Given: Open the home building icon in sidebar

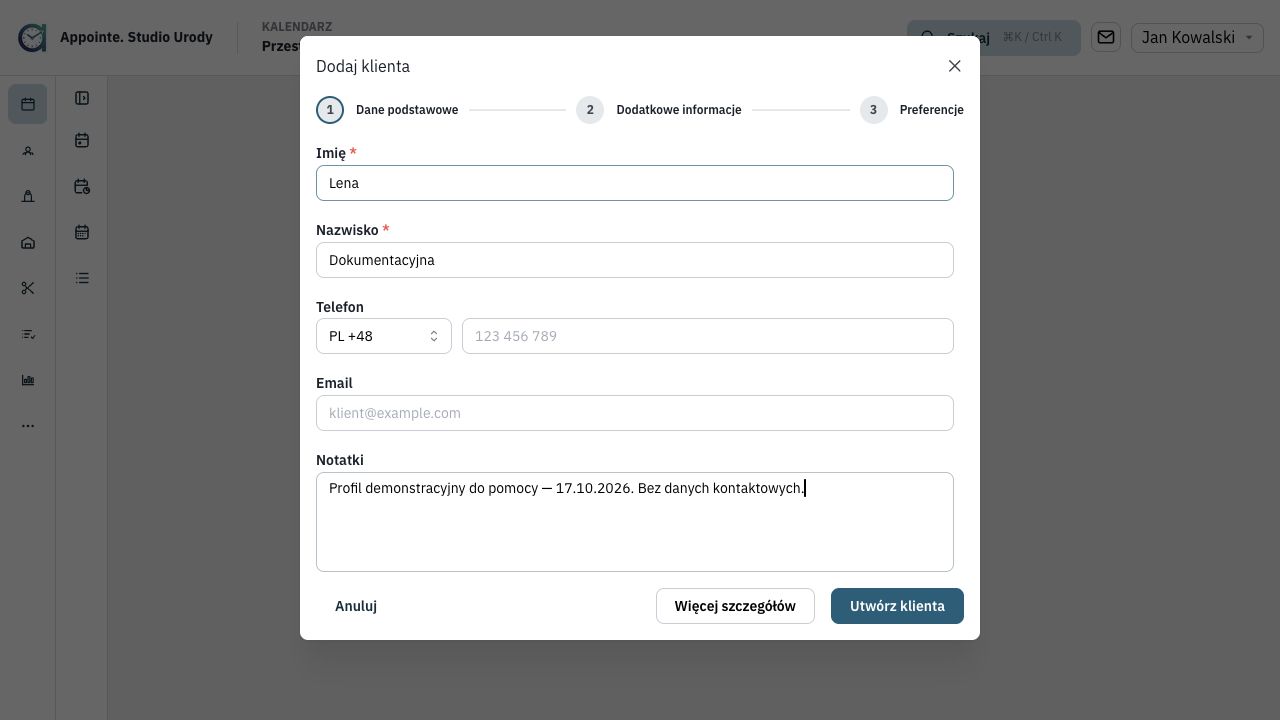Looking at the screenshot, I should 28,242.
